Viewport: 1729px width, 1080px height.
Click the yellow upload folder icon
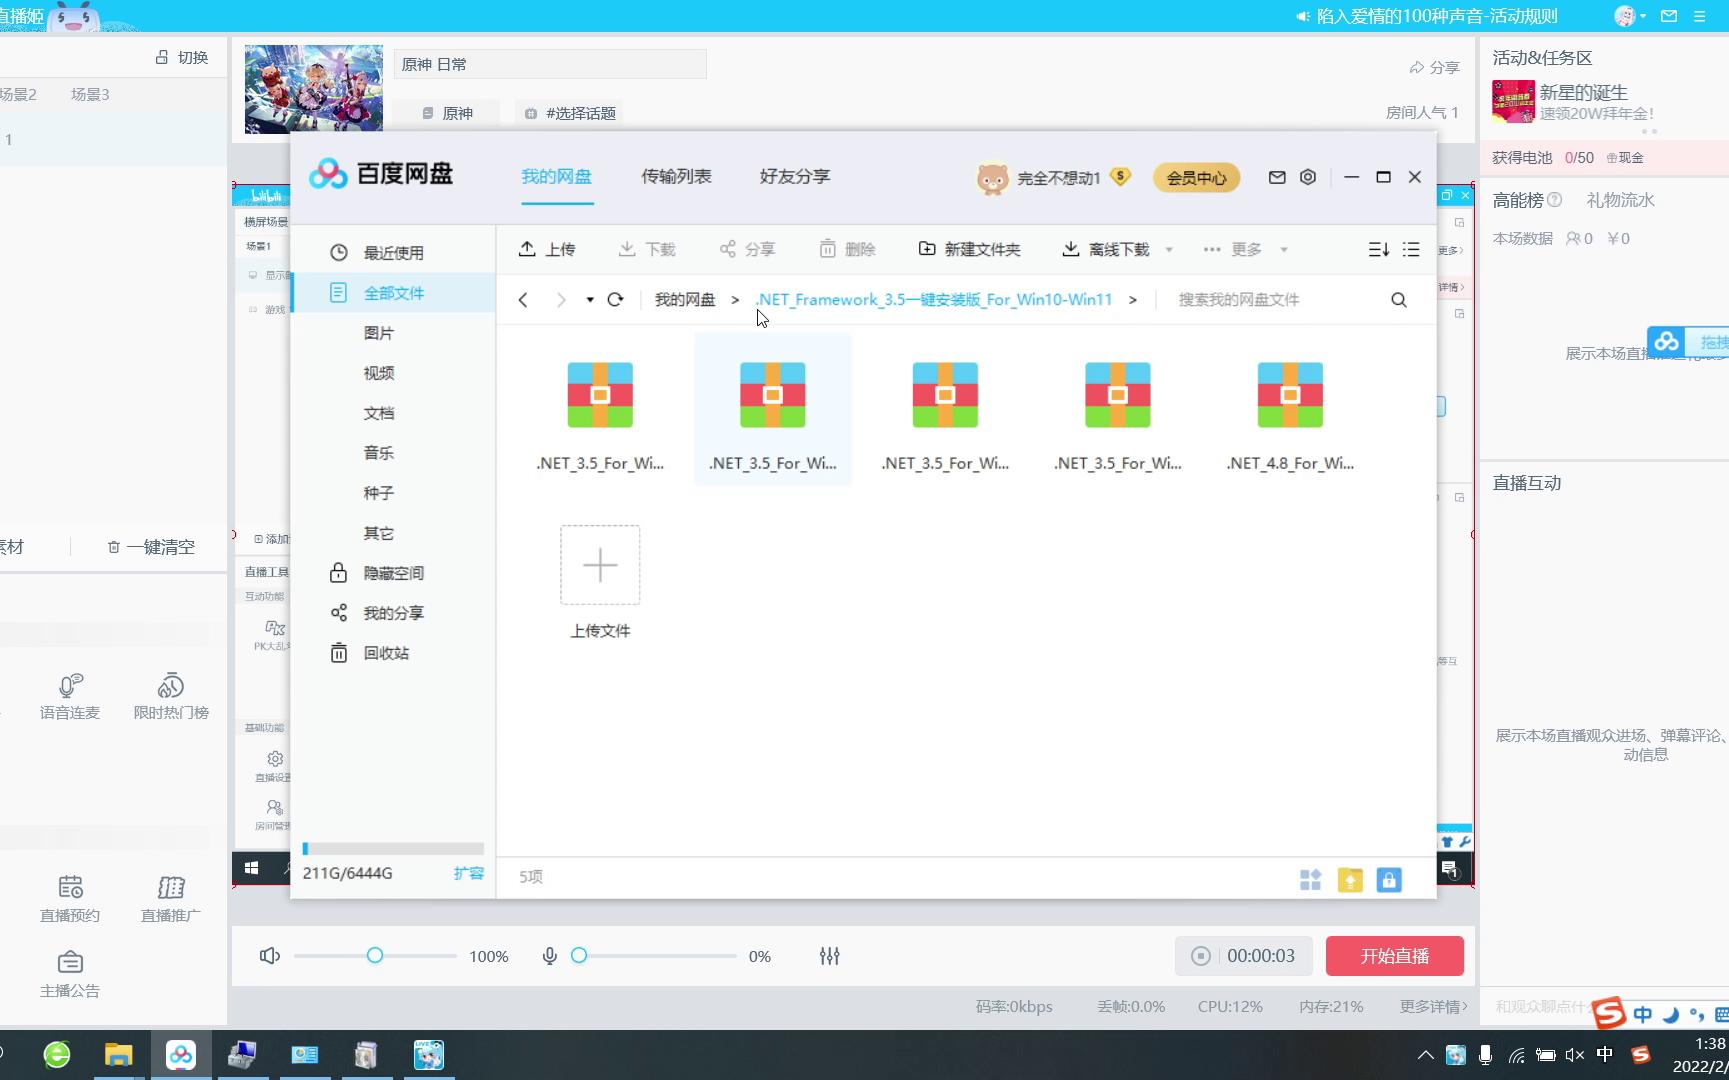point(1350,879)
